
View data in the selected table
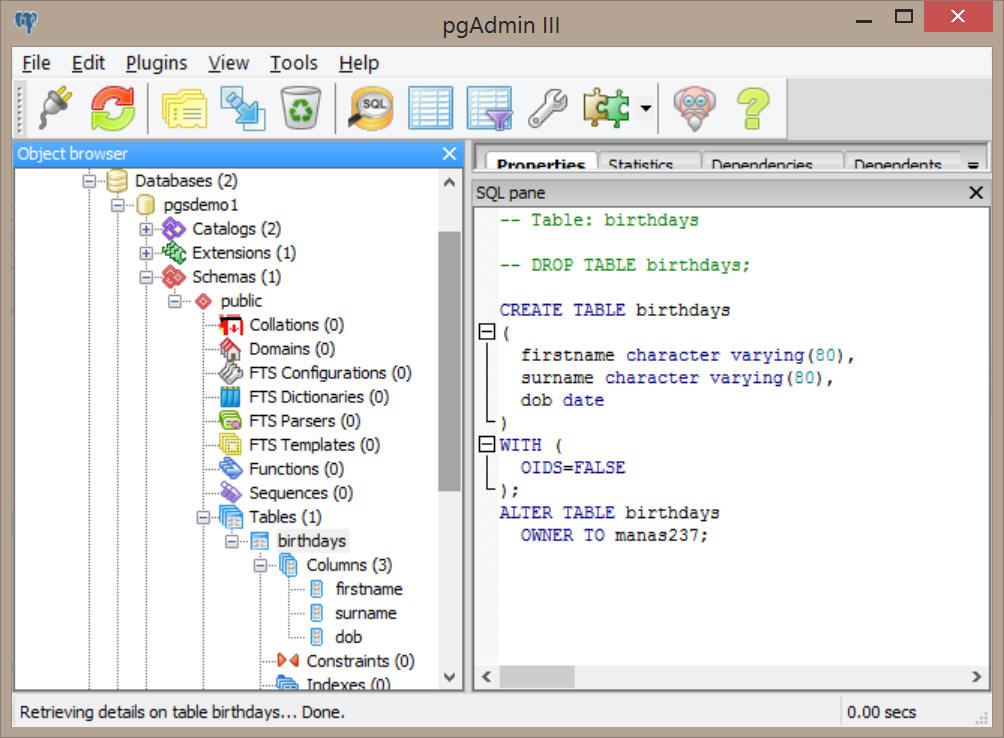430,108
